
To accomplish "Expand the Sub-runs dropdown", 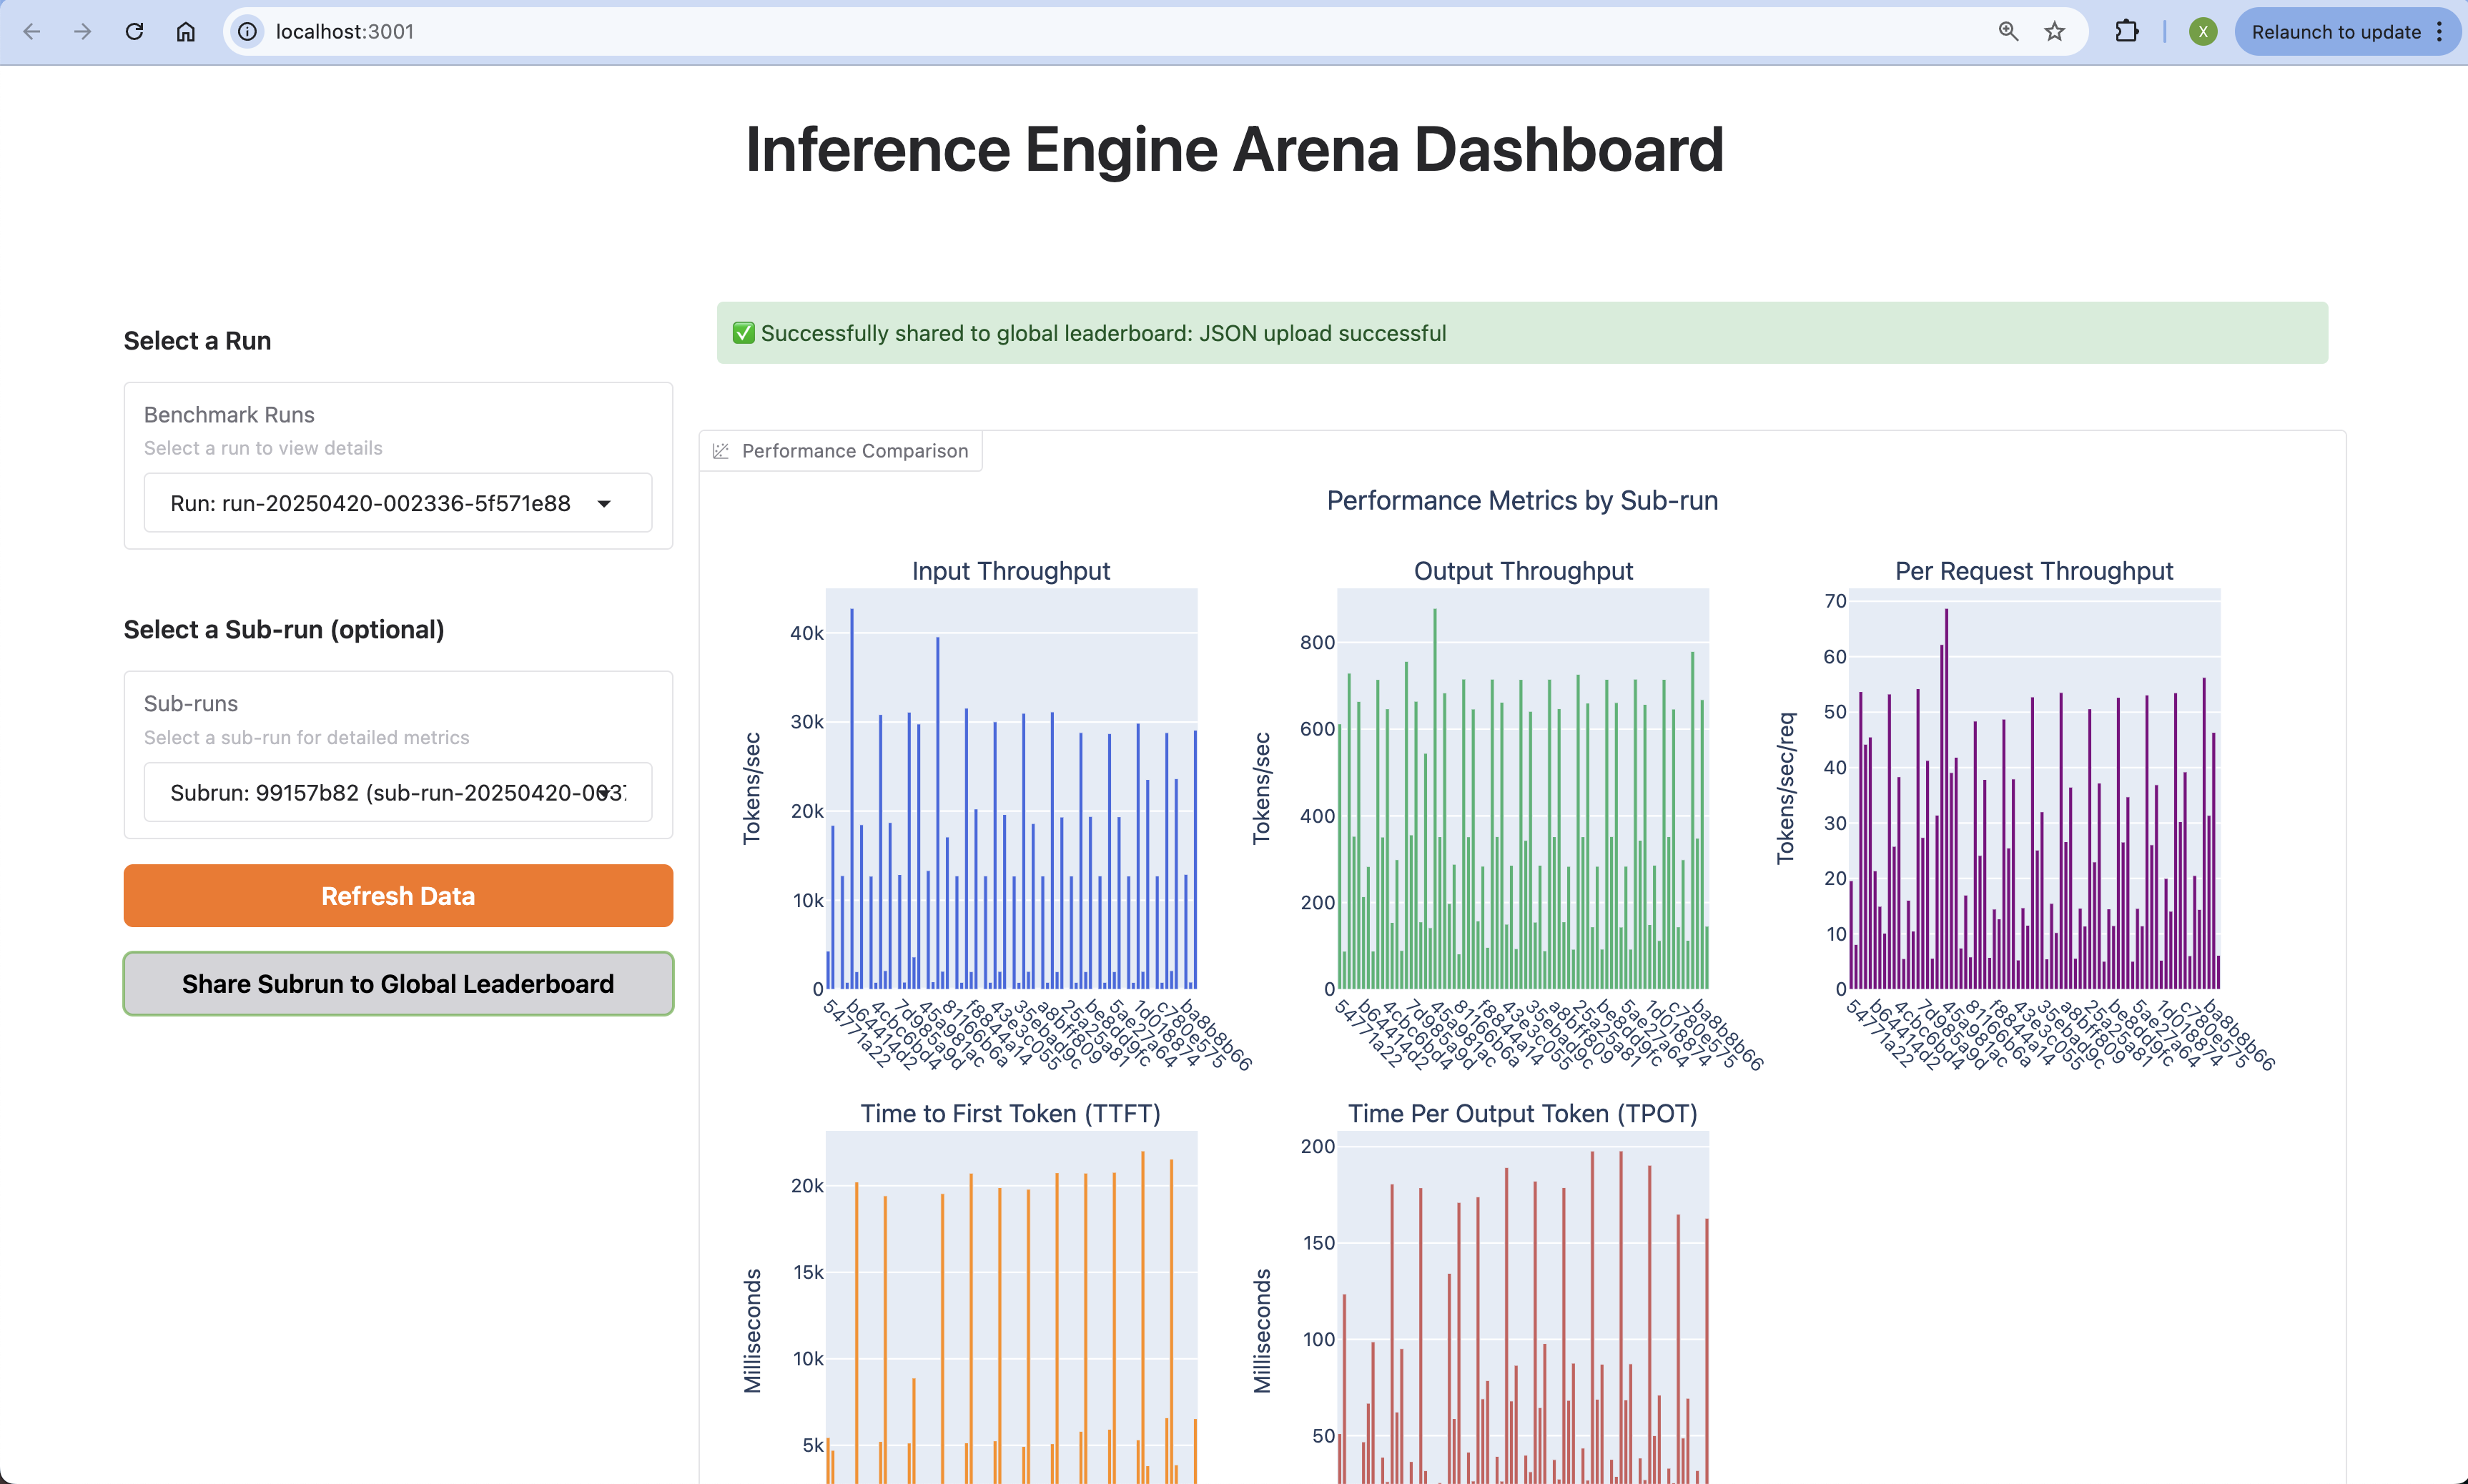I will click(397, 792).
